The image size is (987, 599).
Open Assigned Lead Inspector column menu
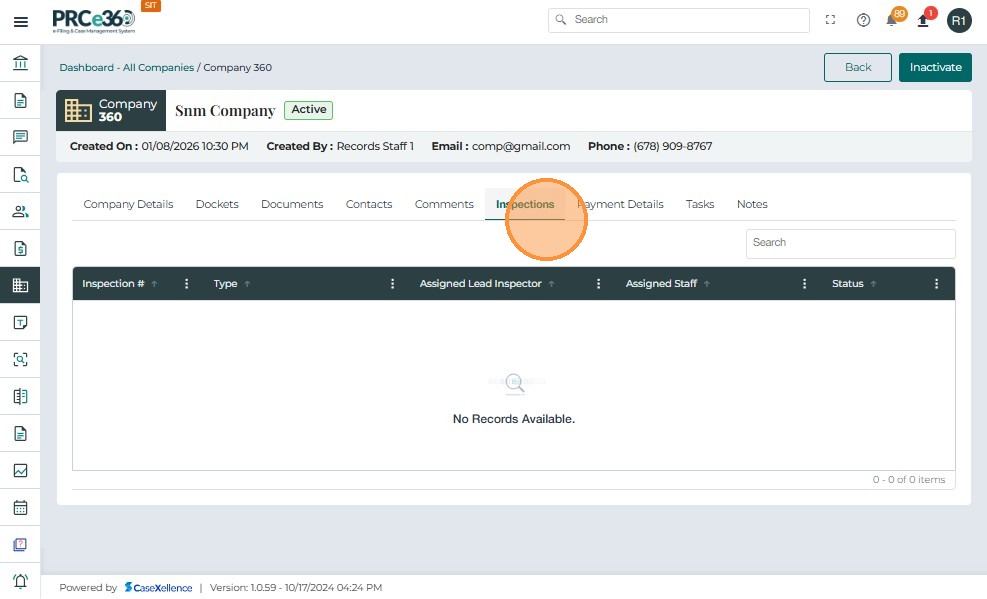(598, 284)
